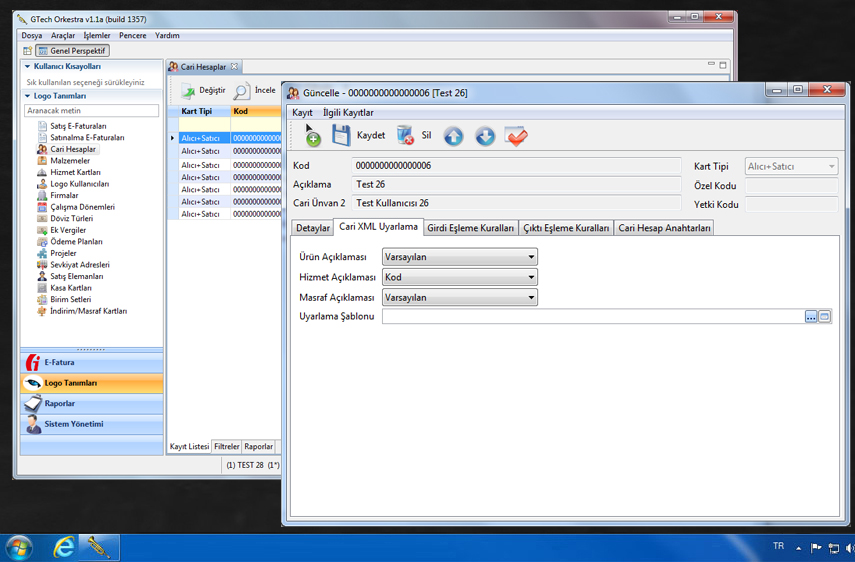Click the browse ellipsis button of Uyarlama Şablonu
This screenshot has height=562, width=855.
(x=811, y=317)
